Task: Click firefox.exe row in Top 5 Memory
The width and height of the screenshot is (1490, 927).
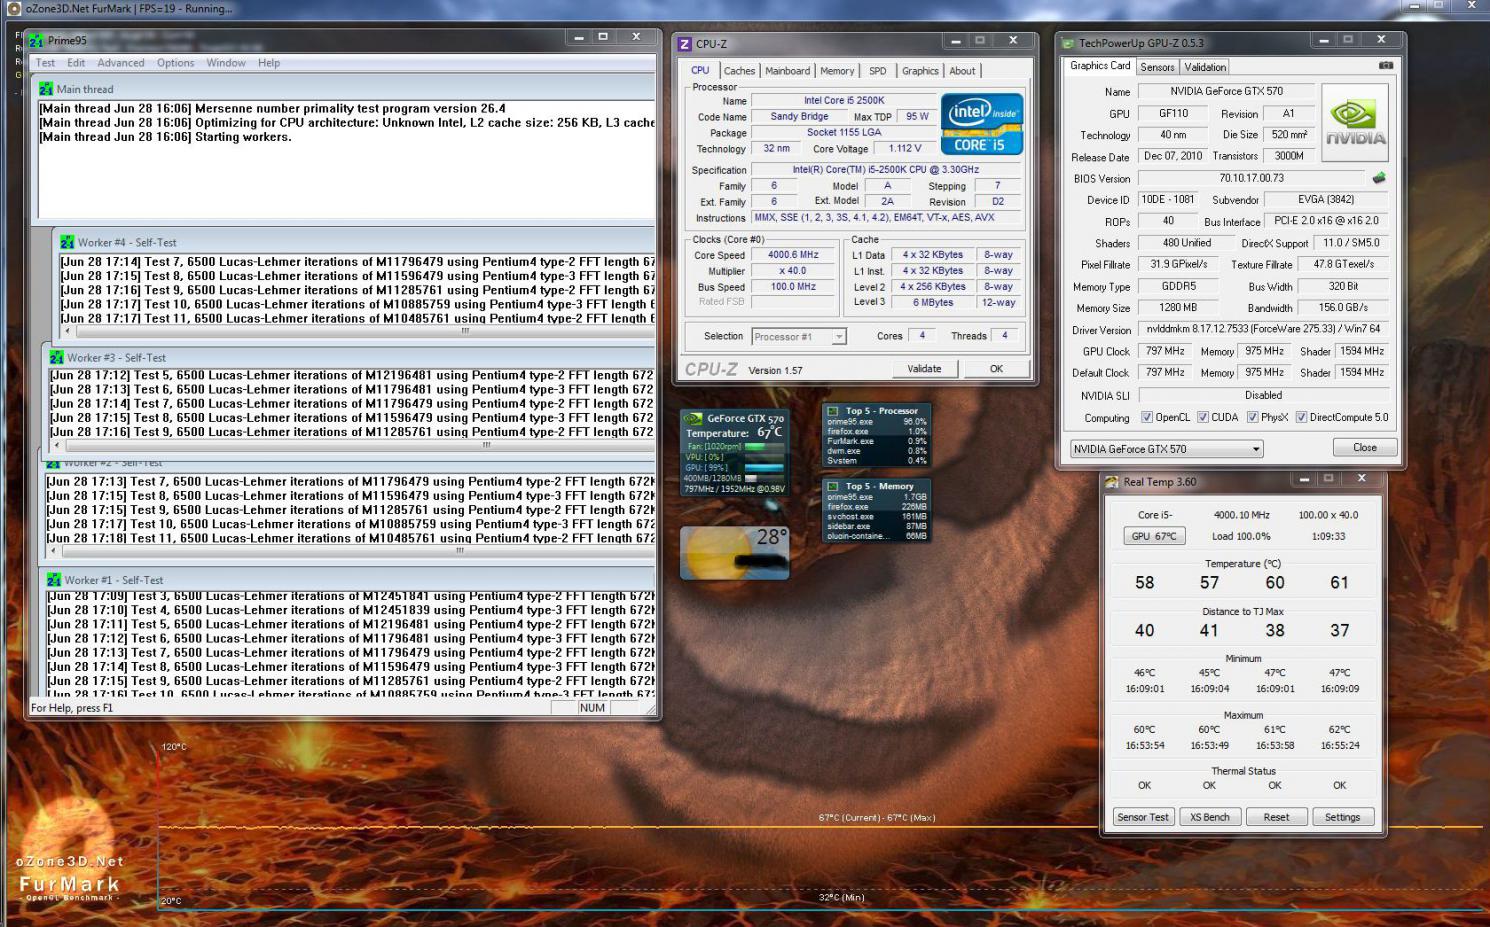Action: (877, 507)
